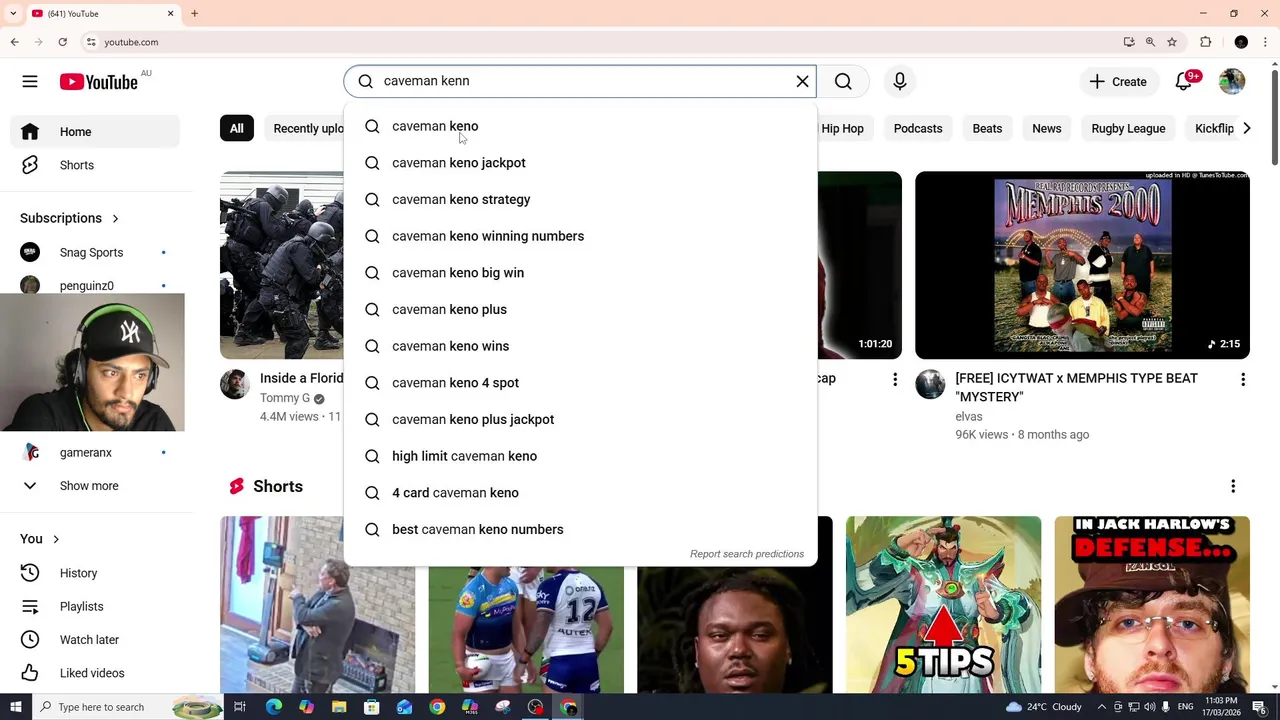Click inside the search text field
Screen dimensions: 1280x720
580,81
